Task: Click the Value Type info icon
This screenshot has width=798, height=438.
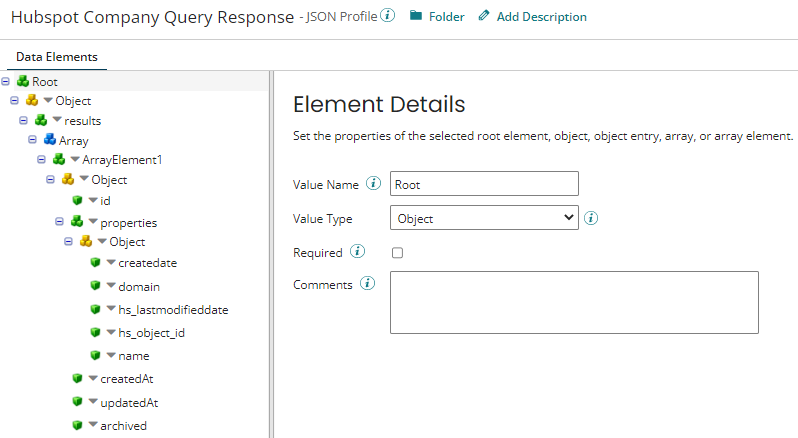Action: tap(591, 218)
